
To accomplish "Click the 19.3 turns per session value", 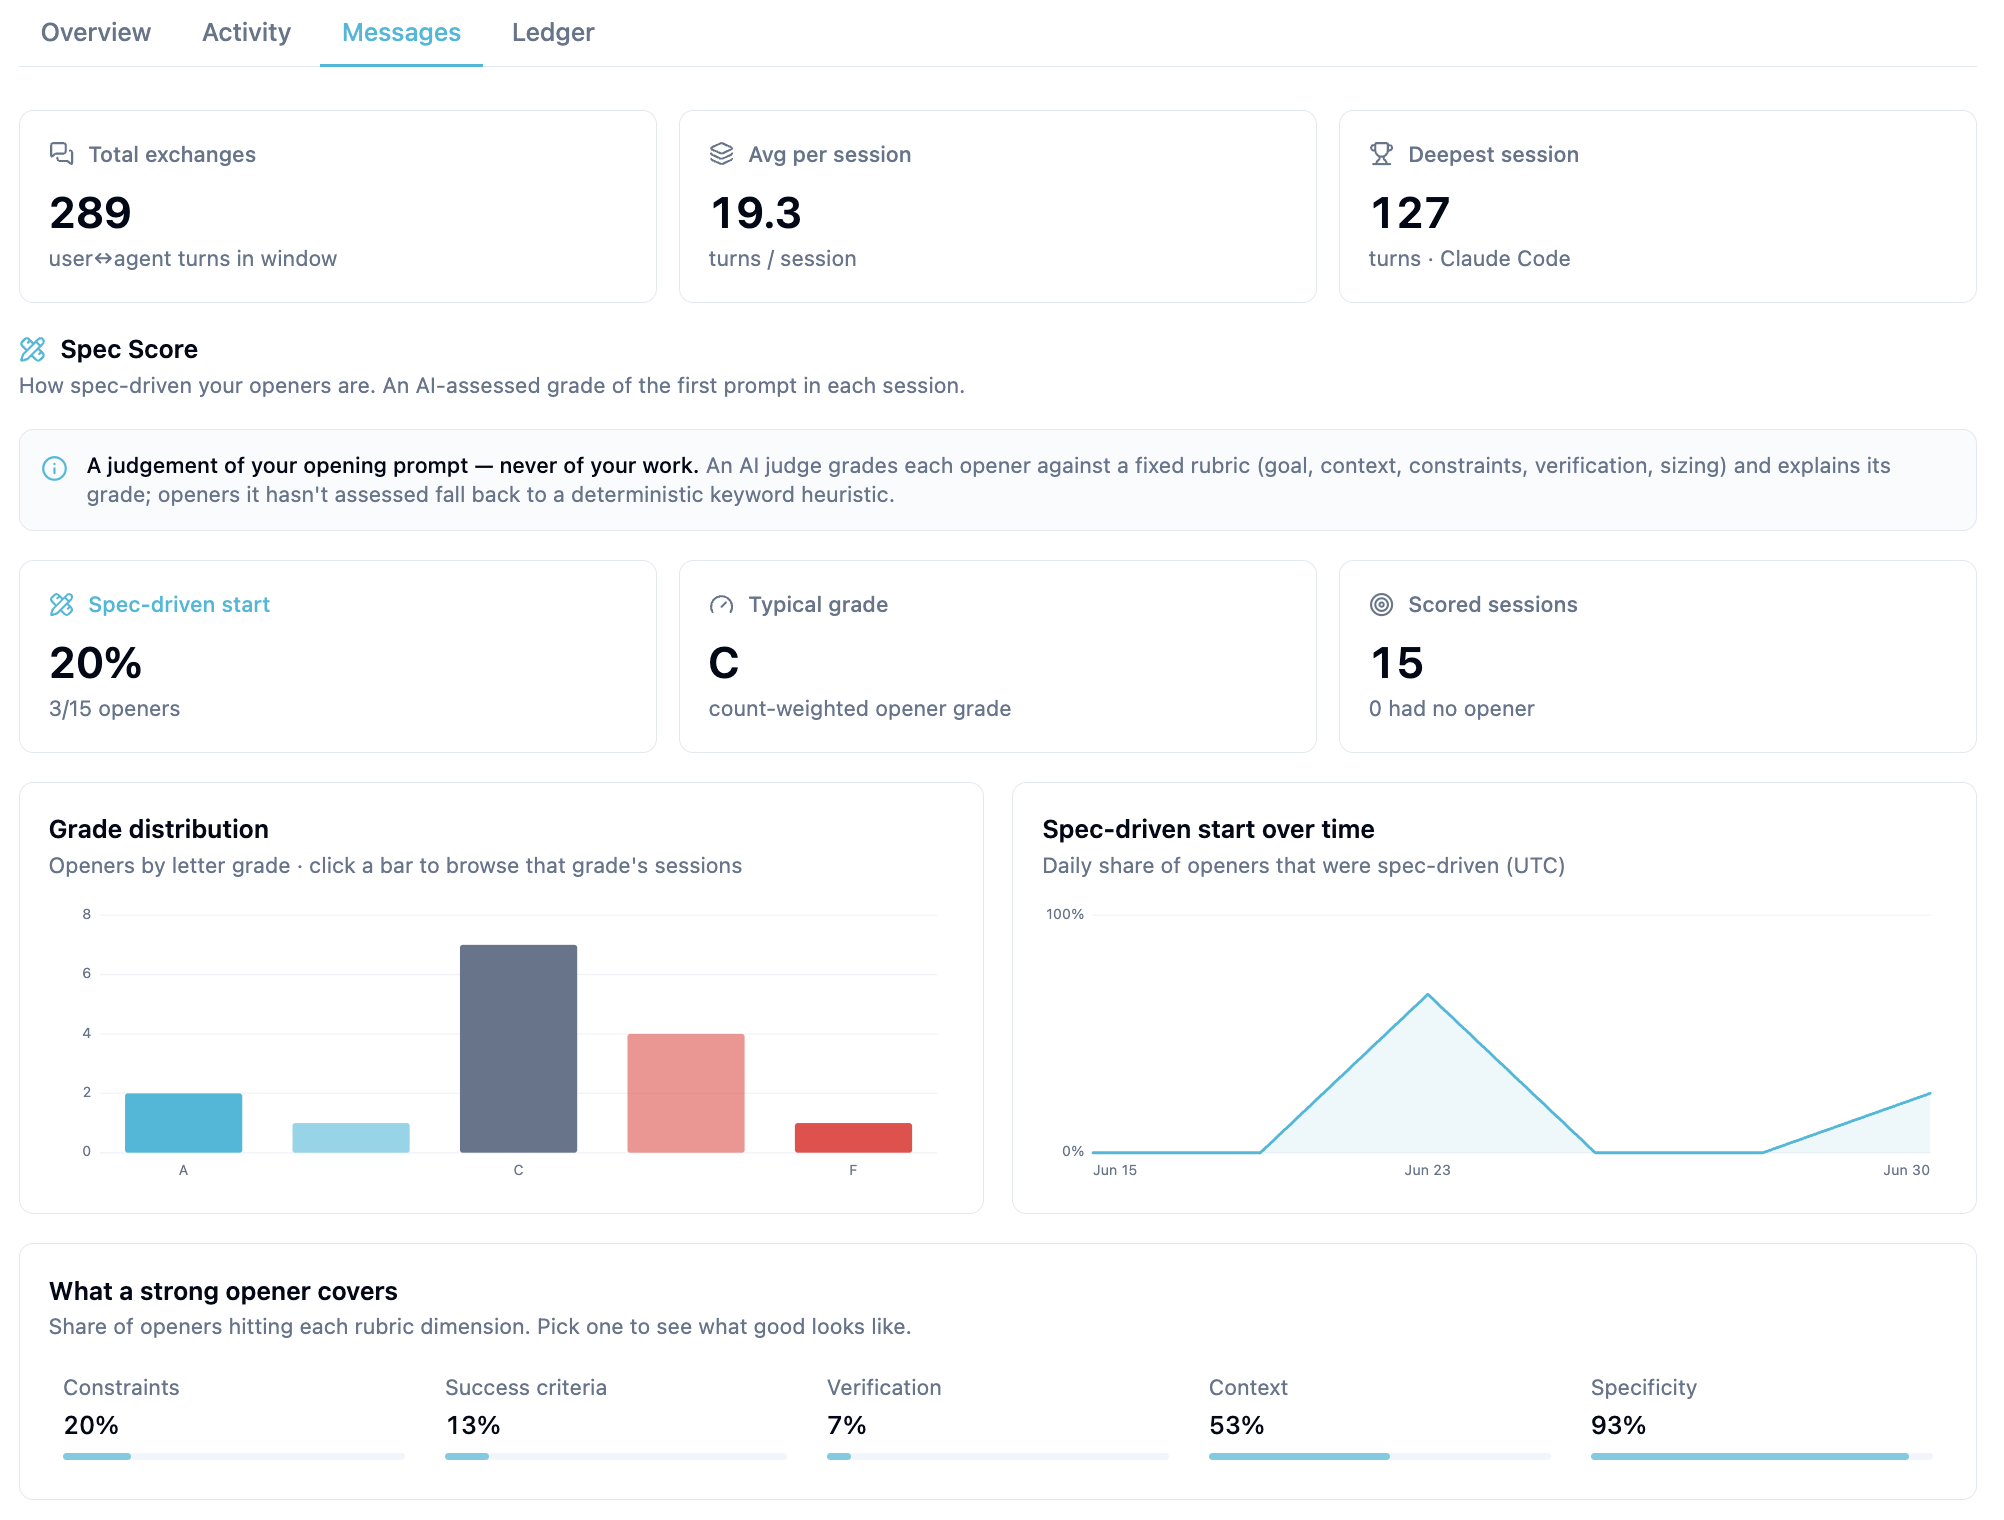I will click(756, 212).
